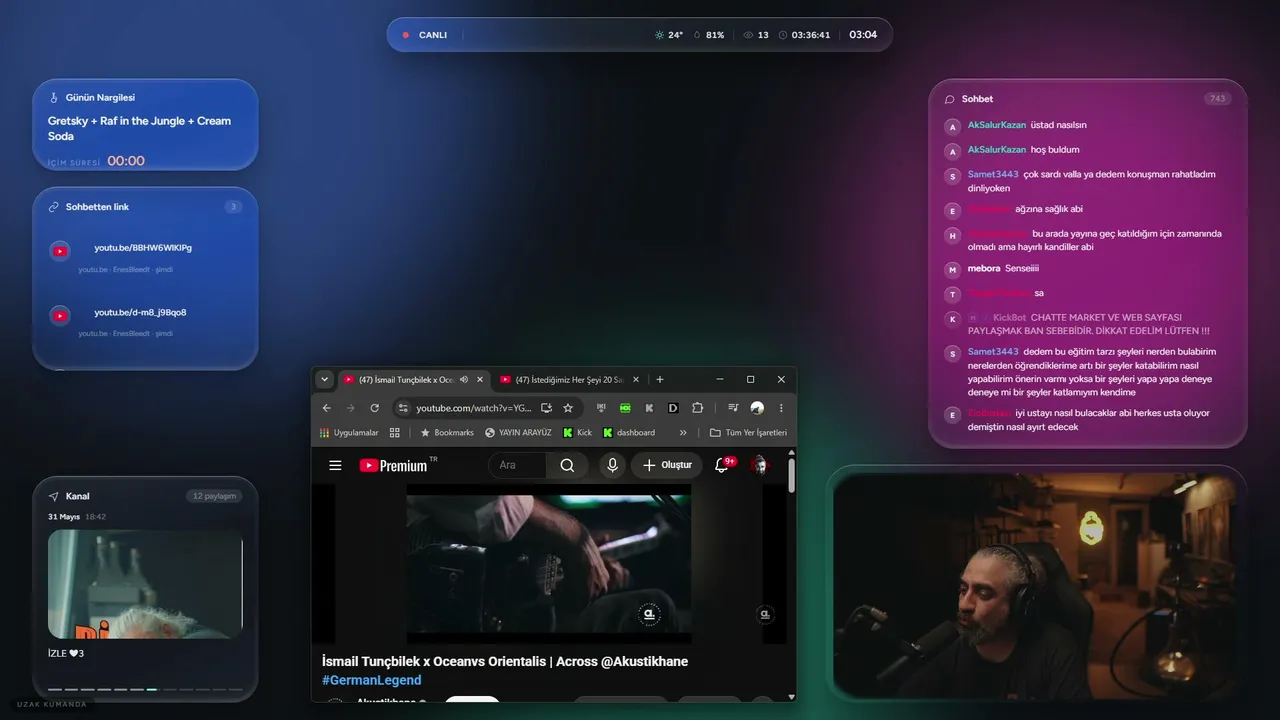Image resolution: width=1280 pixels, height=720 pixels.
Task: Click the CANLI live indicator
Action: tap(425, 35)
